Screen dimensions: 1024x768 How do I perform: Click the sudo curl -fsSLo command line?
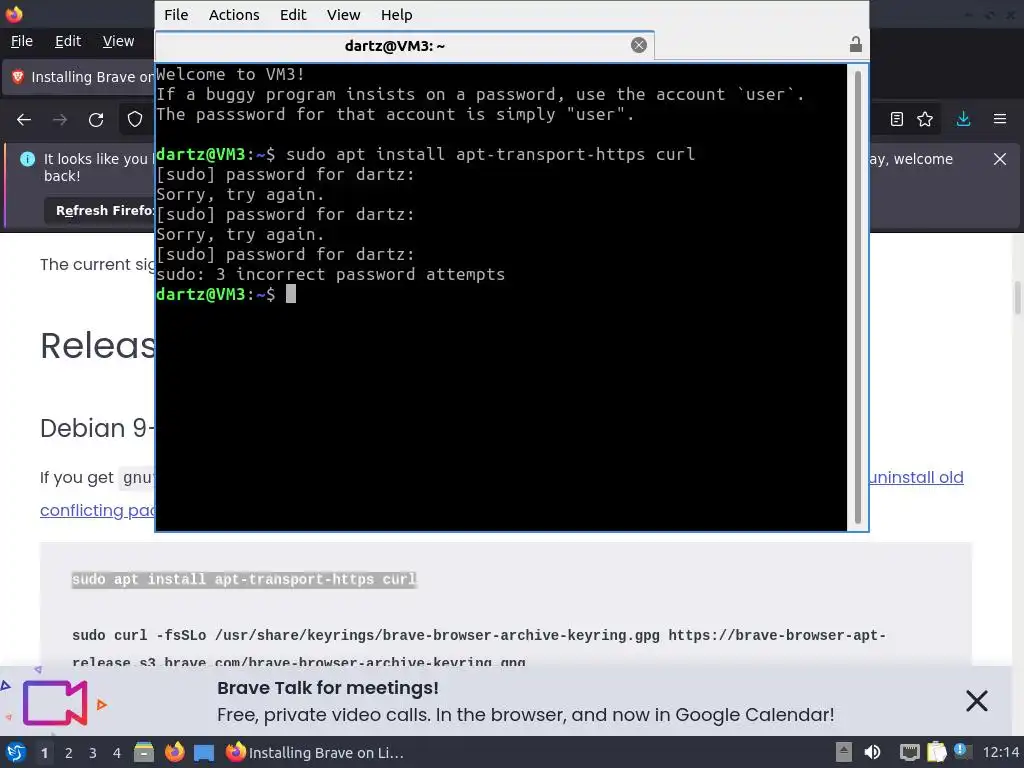tap(479, 635)
